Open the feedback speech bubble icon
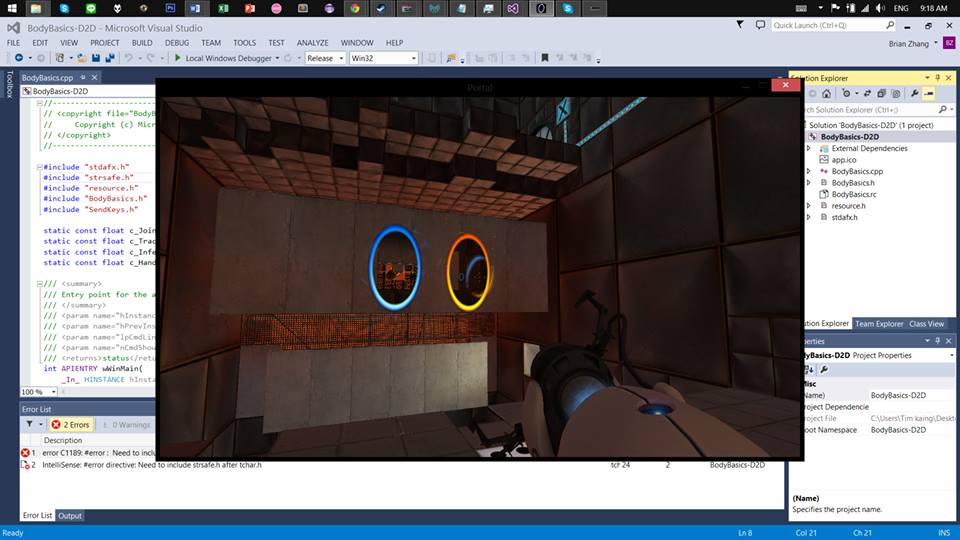The image size is (960, 540). coord(760,25)
